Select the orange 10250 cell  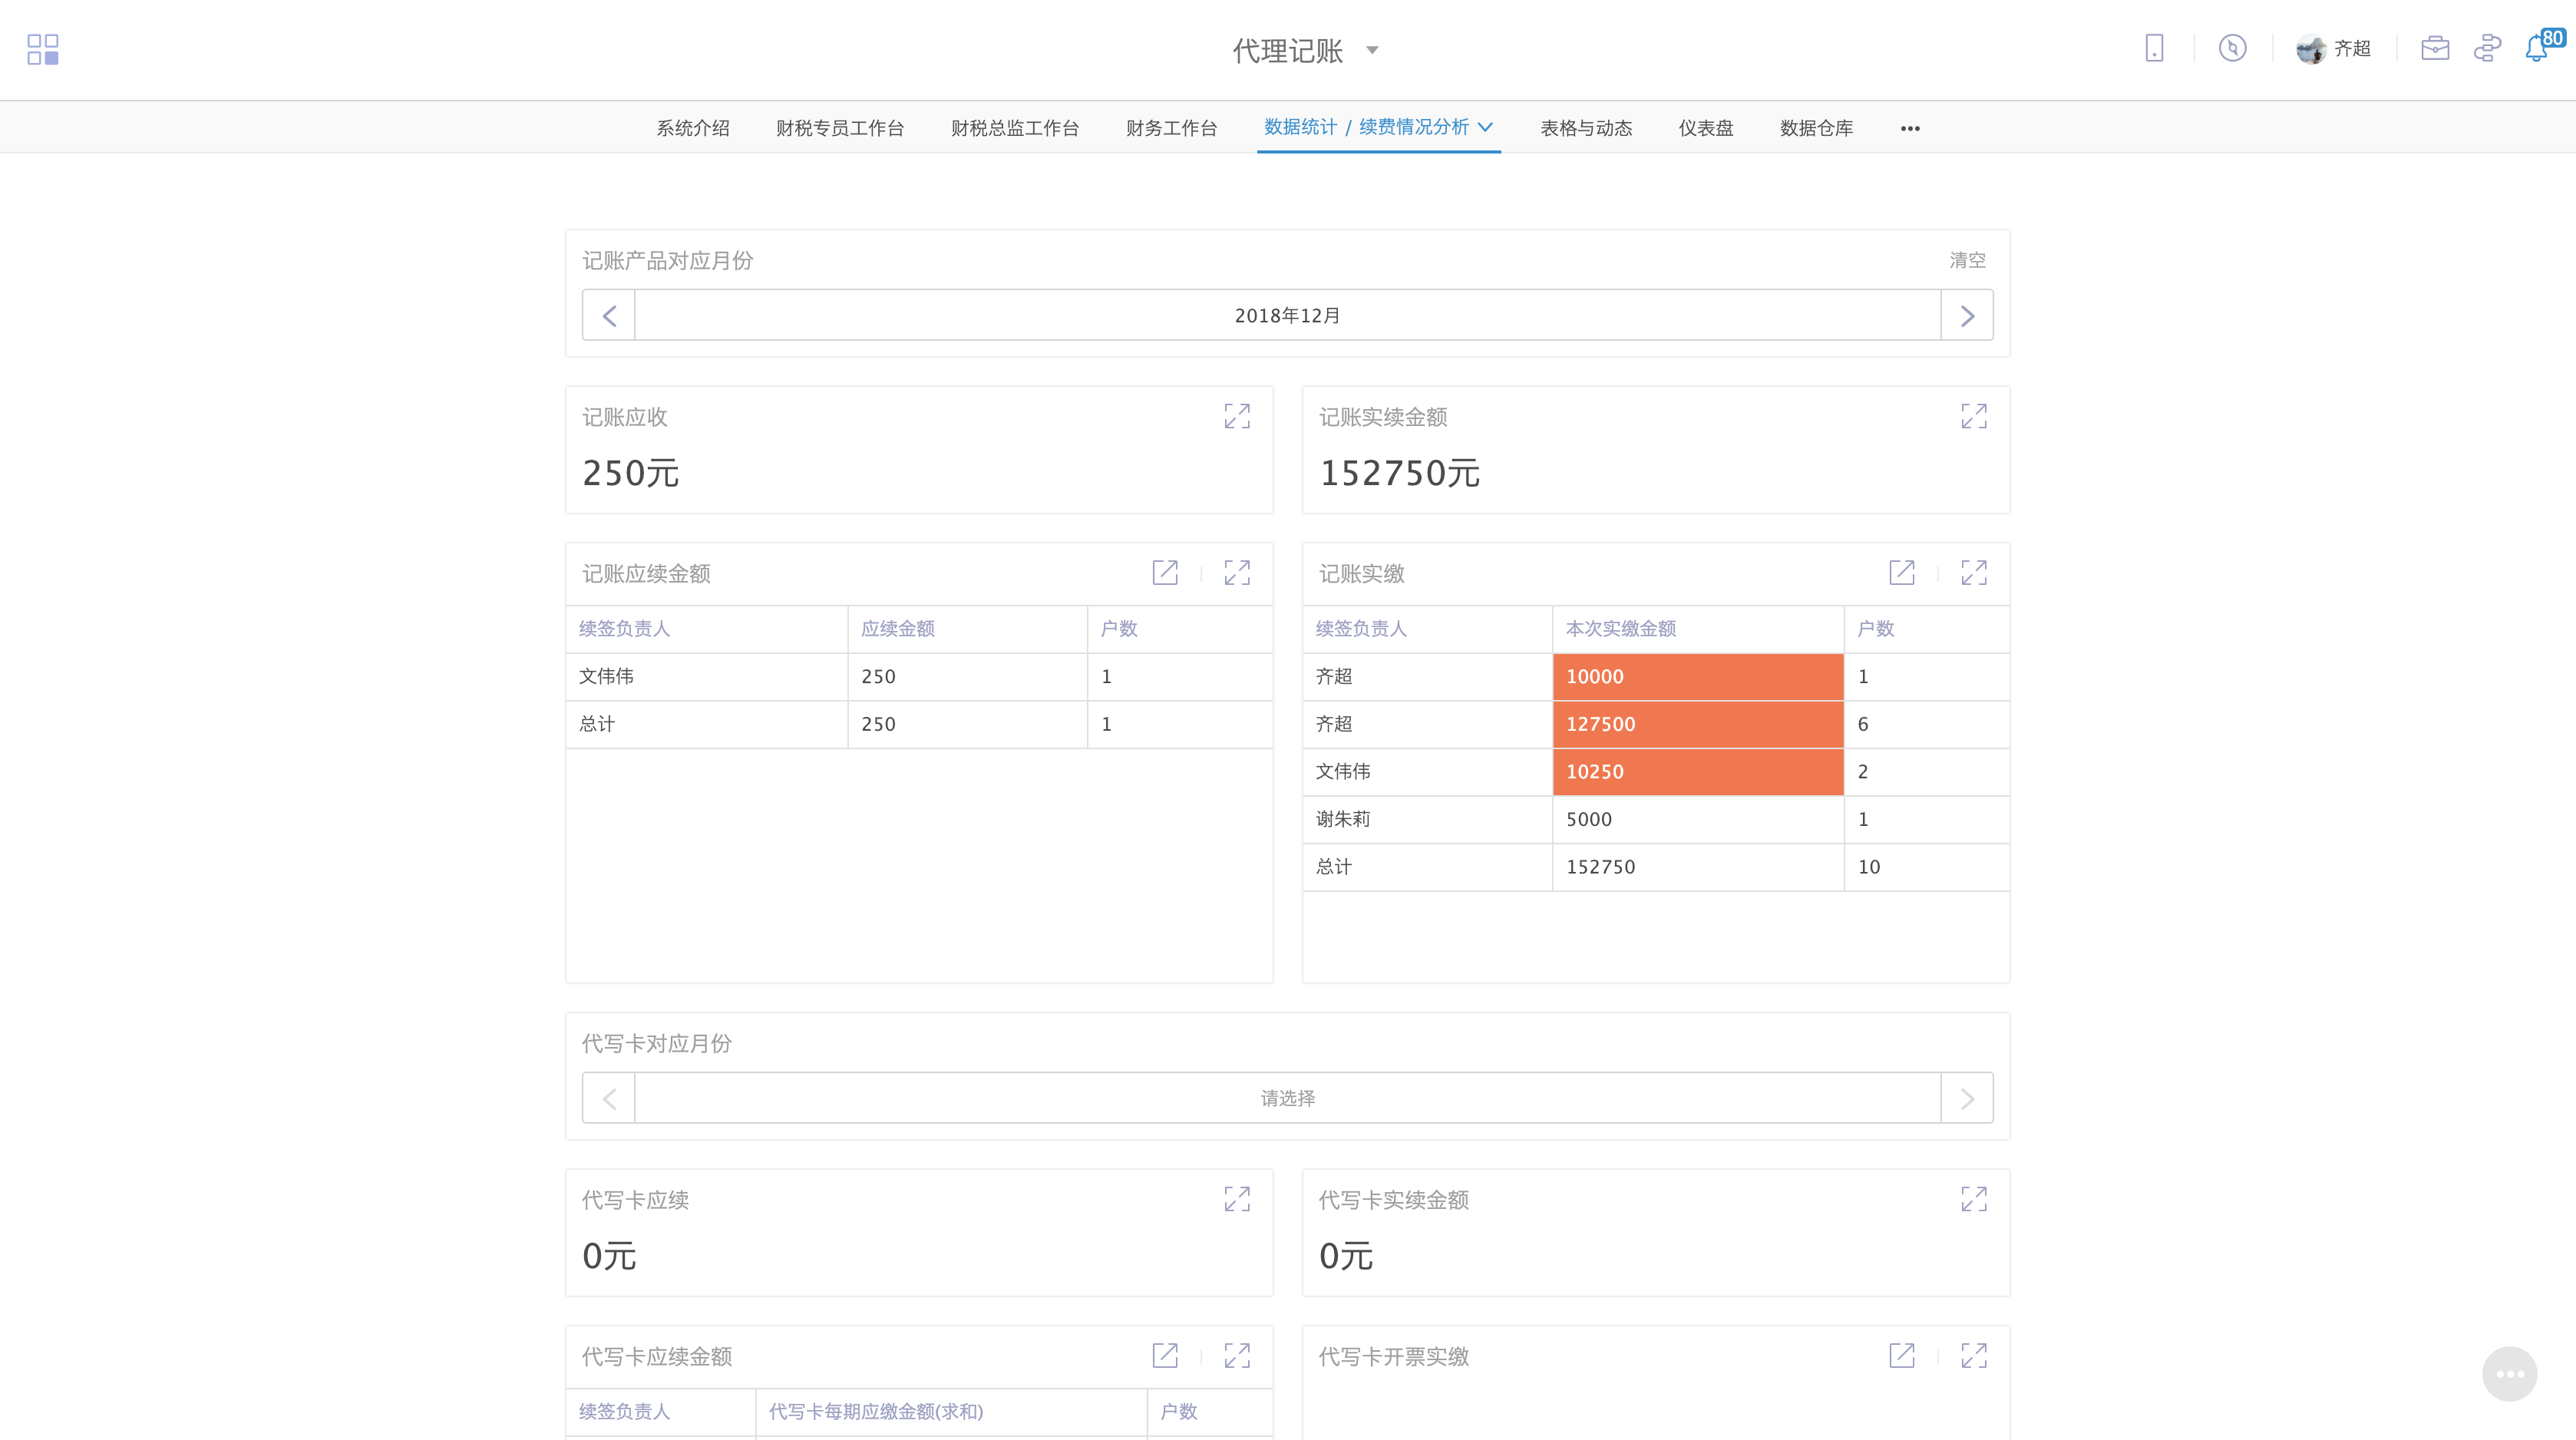click(1698, 771)
